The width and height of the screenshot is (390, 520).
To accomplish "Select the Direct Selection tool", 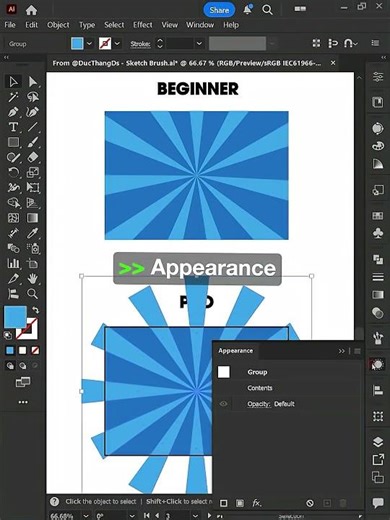I will coord(33,82).
